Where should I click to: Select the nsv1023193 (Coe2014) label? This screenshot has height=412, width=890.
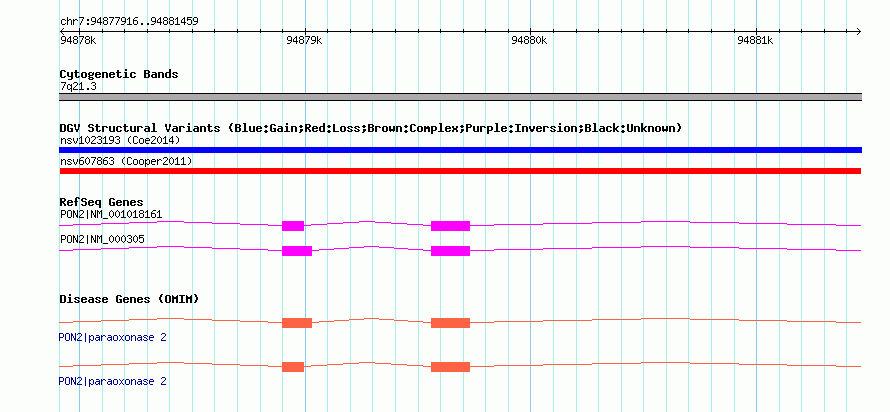coord(120,140)
